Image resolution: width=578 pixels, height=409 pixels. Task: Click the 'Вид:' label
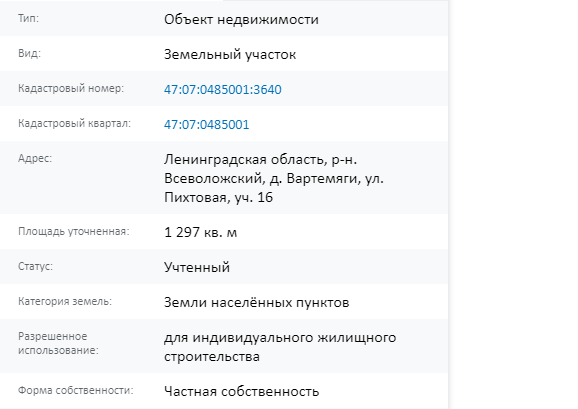[x=29, y=53]
